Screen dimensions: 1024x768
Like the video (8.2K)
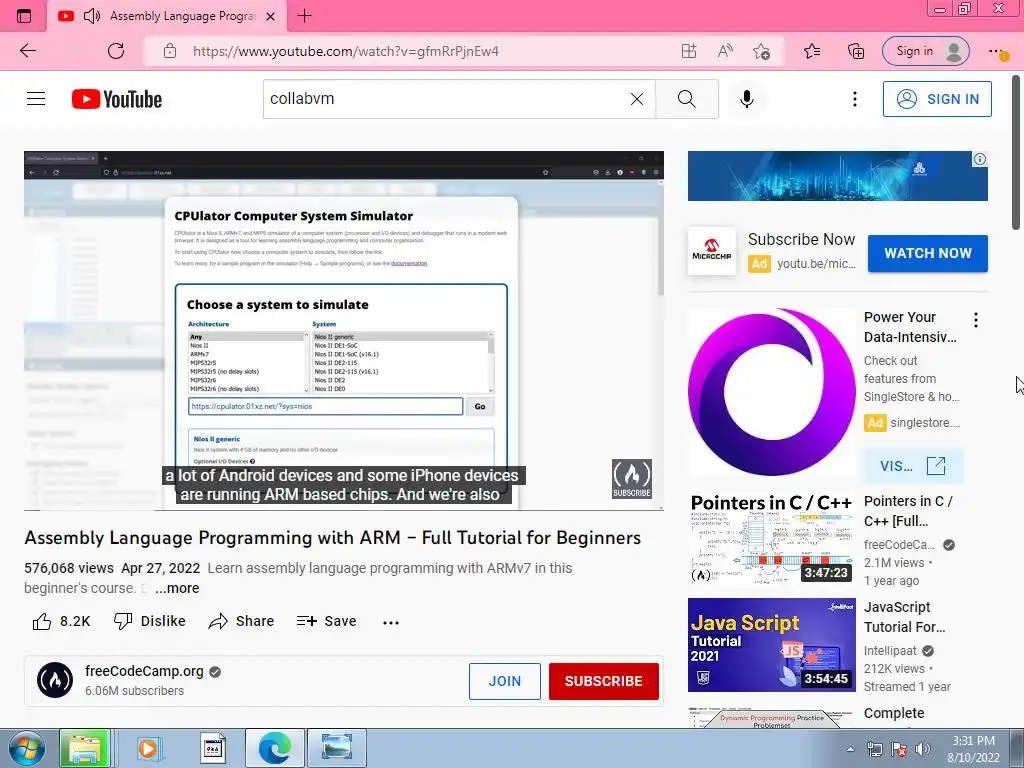61,621
